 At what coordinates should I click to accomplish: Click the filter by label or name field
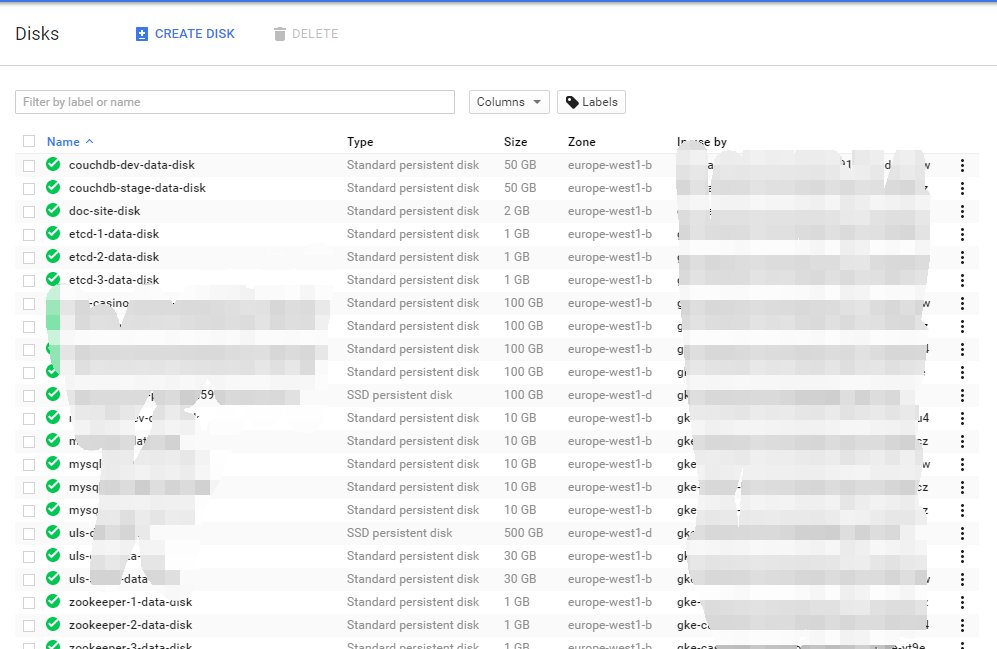tap(234, 101)
